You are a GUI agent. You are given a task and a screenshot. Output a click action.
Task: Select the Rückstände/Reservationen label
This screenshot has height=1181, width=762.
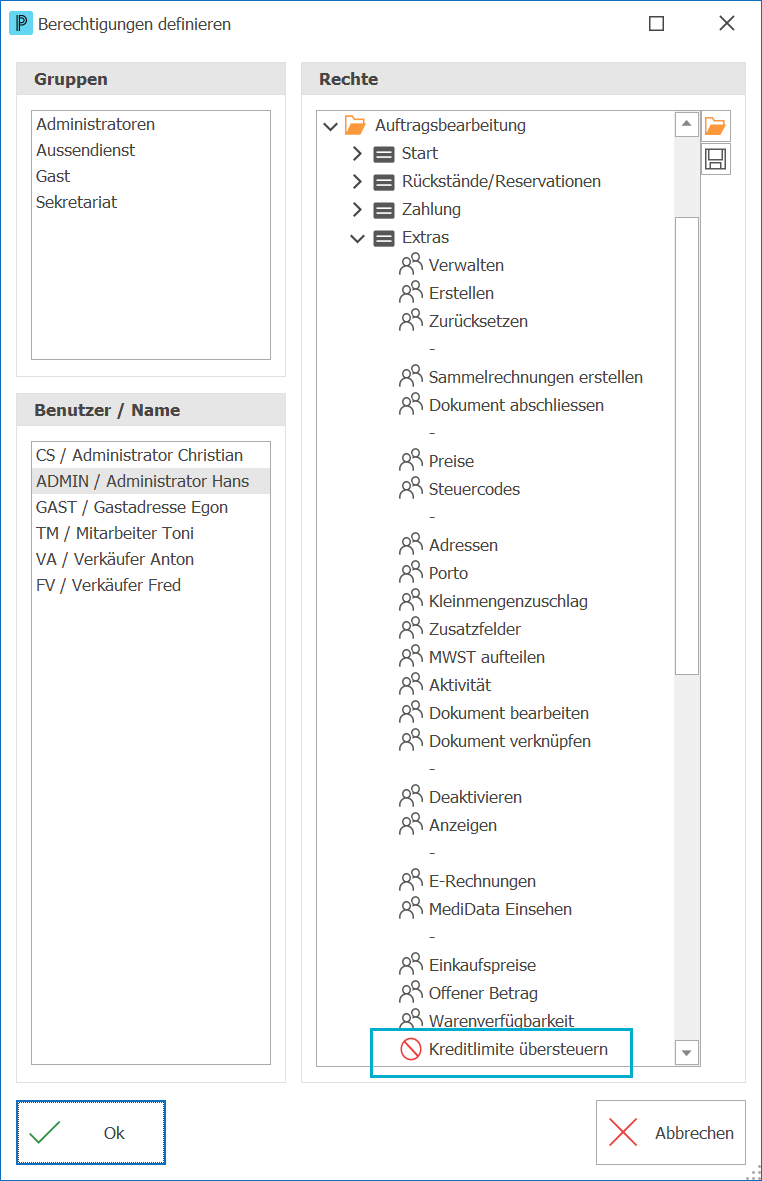501,182
